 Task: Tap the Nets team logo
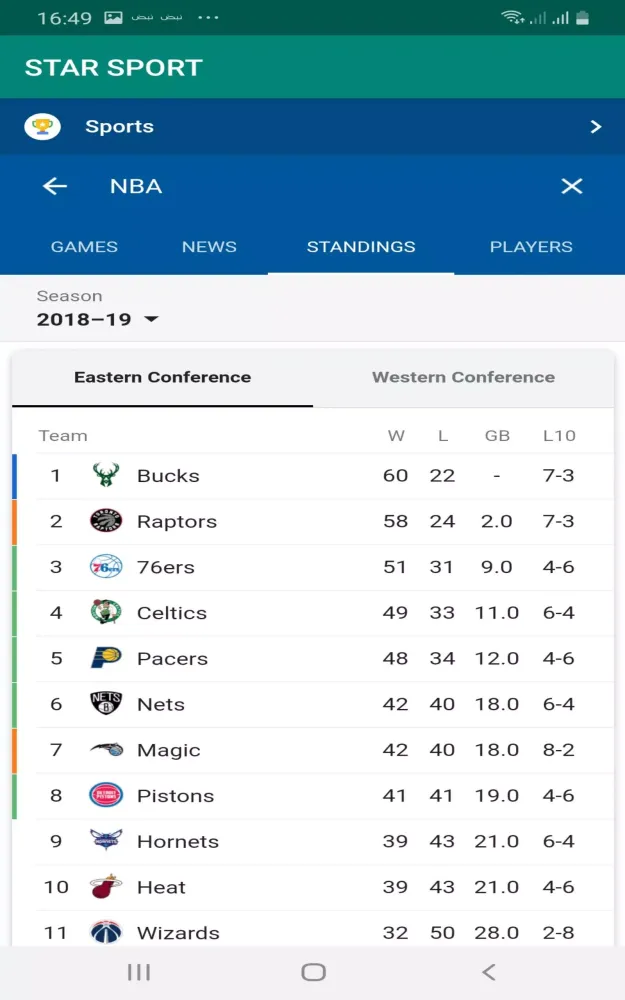coord(105,704)
